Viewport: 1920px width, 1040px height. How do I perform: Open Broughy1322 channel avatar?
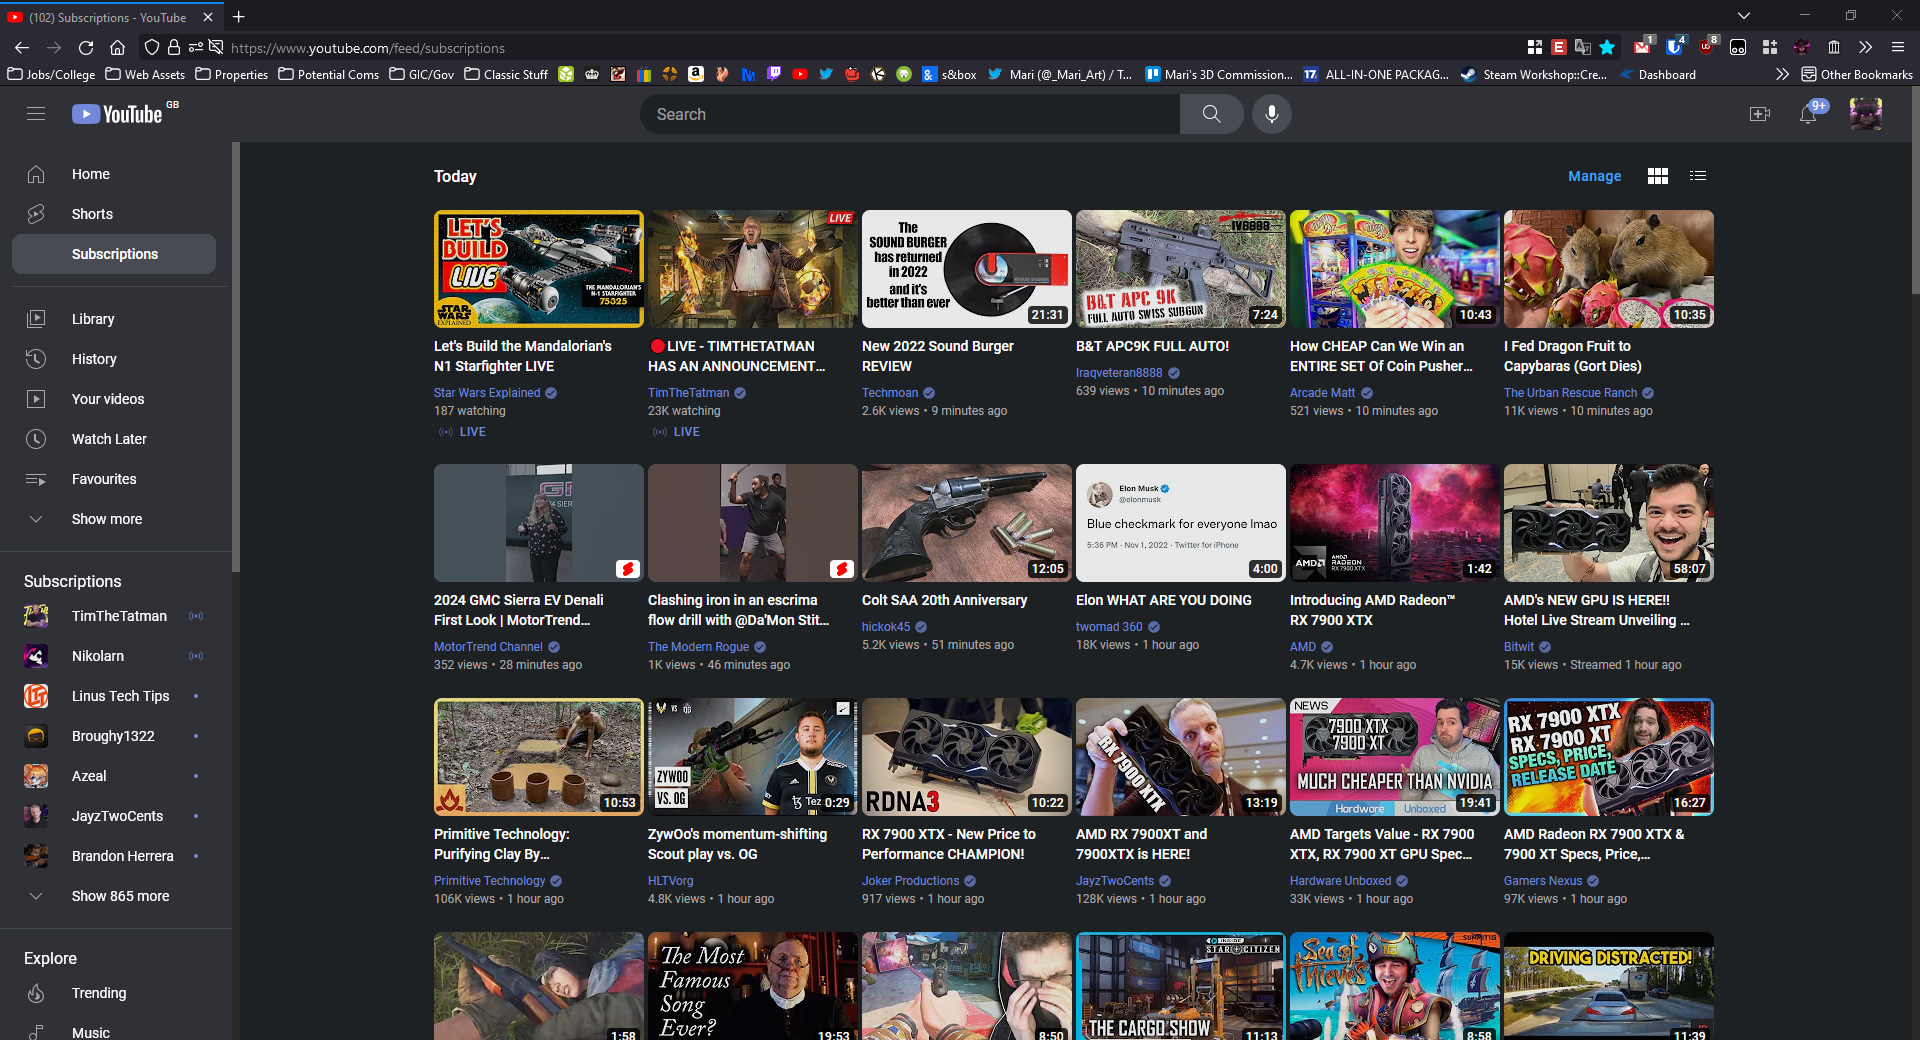point(36,736)
